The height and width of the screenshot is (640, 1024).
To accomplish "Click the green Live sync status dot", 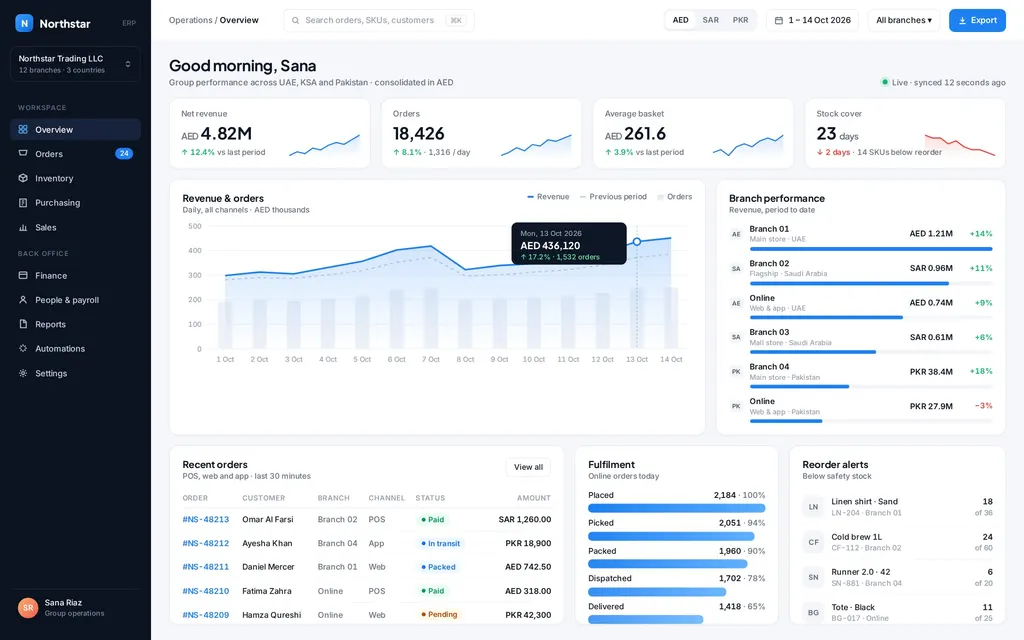I will click(x=885, y=82).
